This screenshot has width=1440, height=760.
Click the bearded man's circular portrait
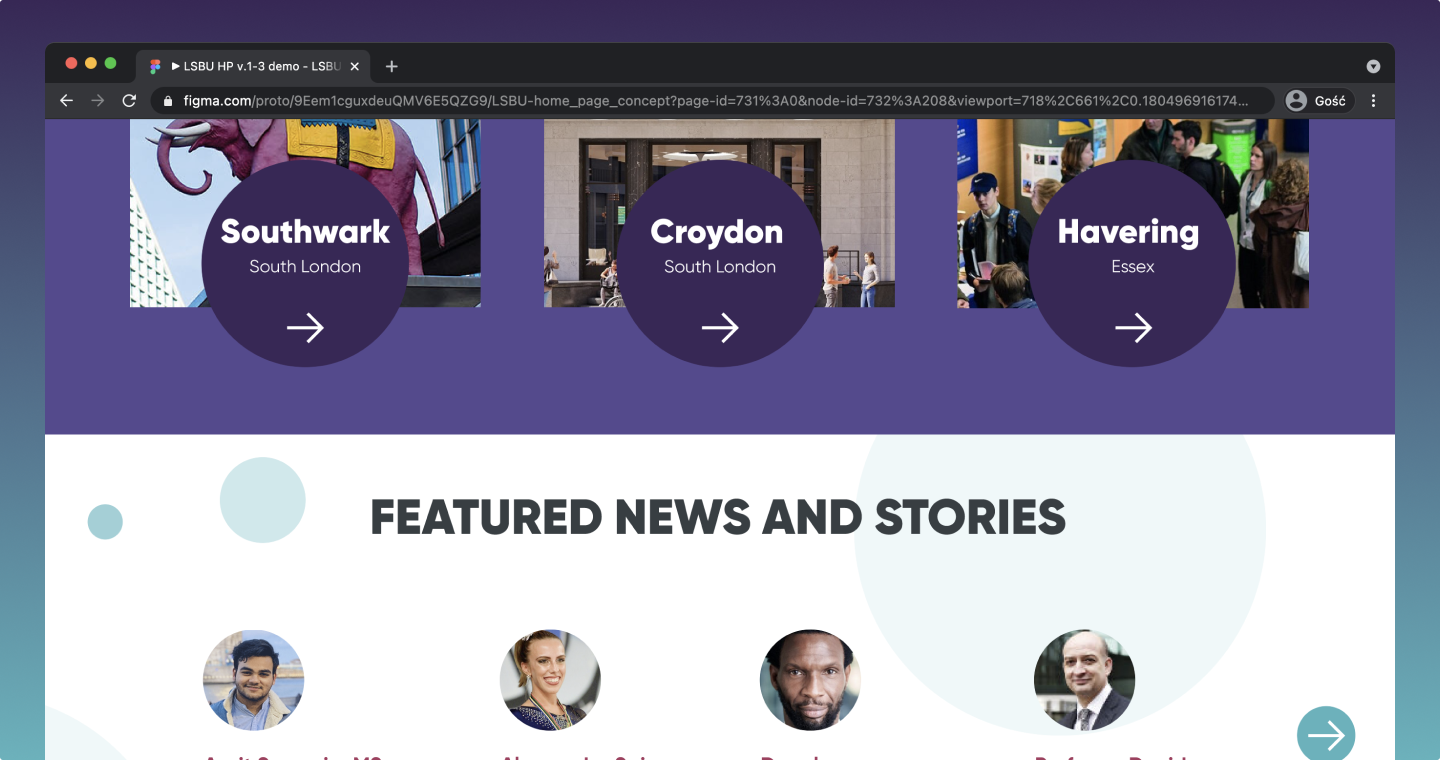810,680
